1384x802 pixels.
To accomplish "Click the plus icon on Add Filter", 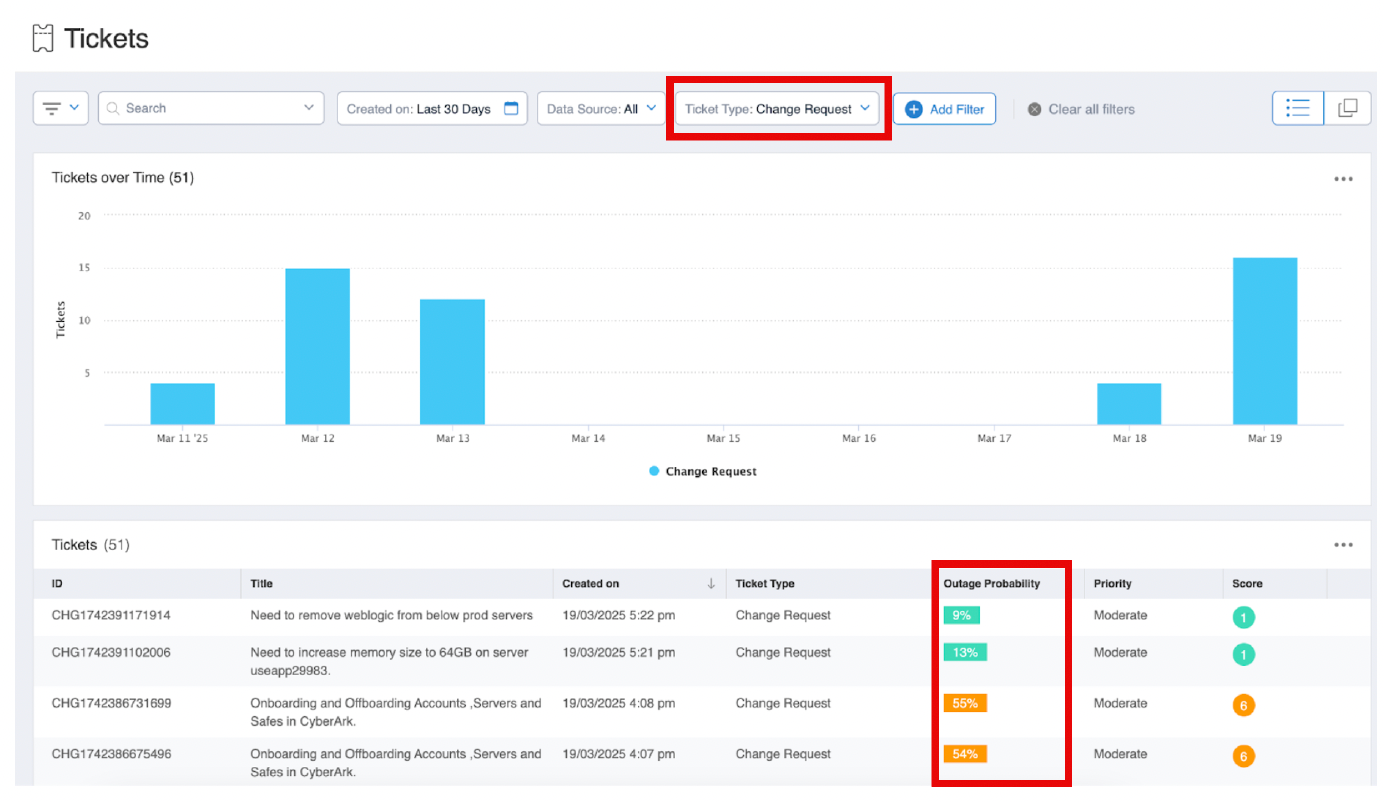I will pyautogui.click(x=913, y=109).
